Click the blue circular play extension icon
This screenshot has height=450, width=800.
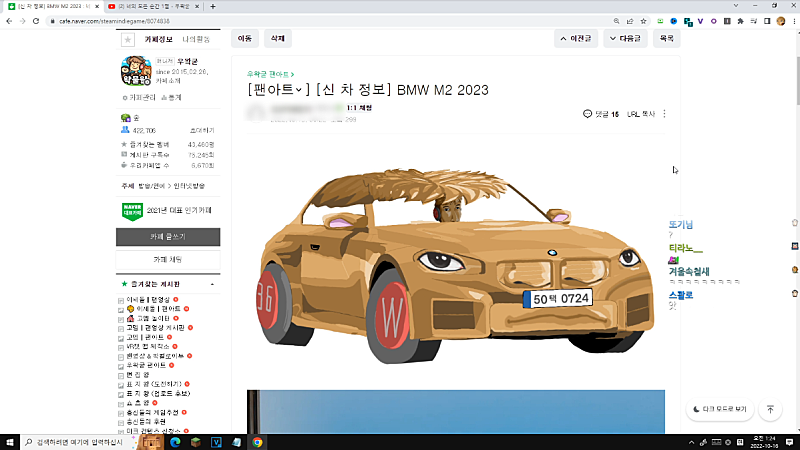(673, 21)
